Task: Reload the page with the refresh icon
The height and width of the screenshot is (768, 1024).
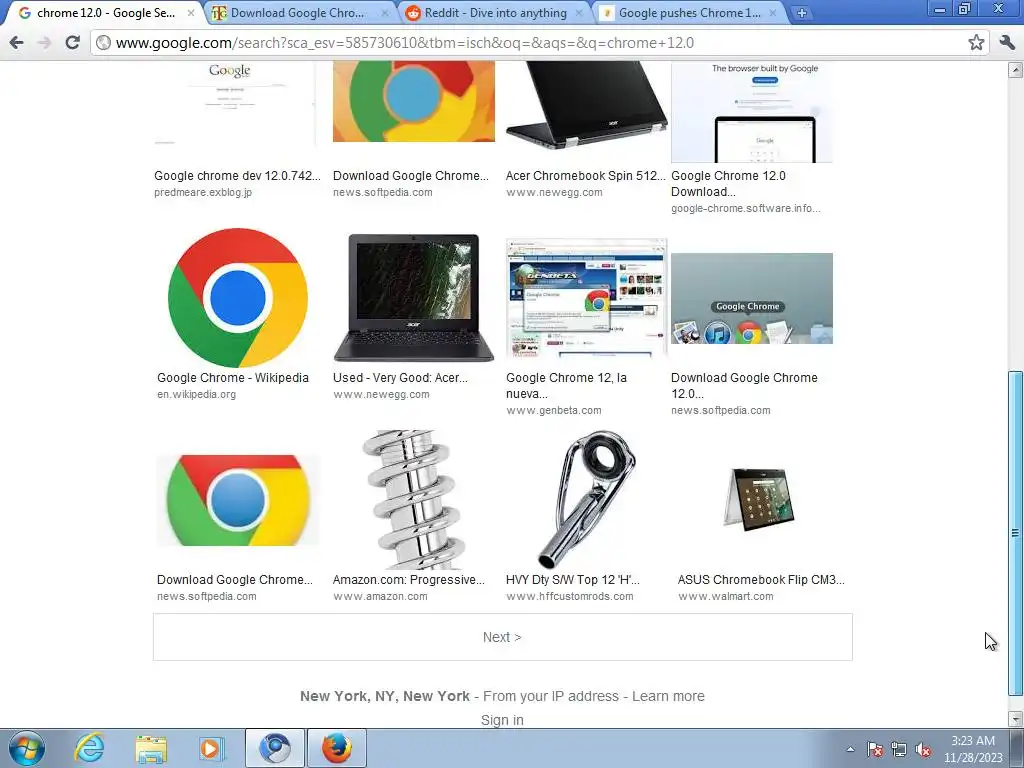Action: (x=72, y=43)
